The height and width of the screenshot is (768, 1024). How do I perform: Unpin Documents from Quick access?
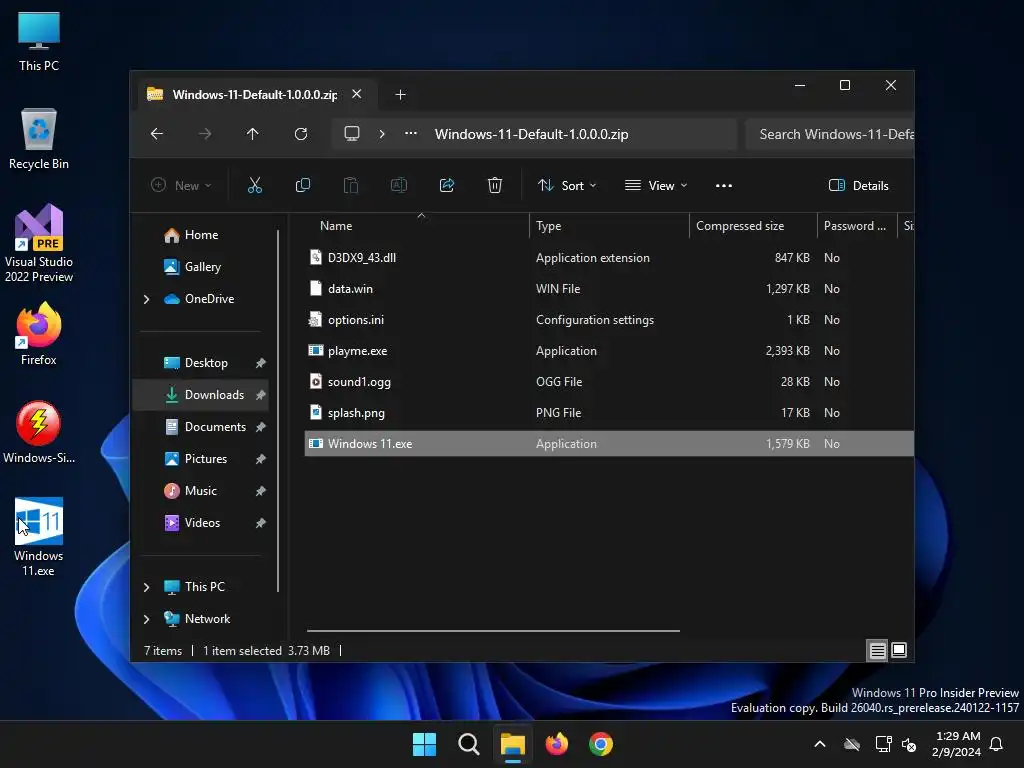coord(260,427)
